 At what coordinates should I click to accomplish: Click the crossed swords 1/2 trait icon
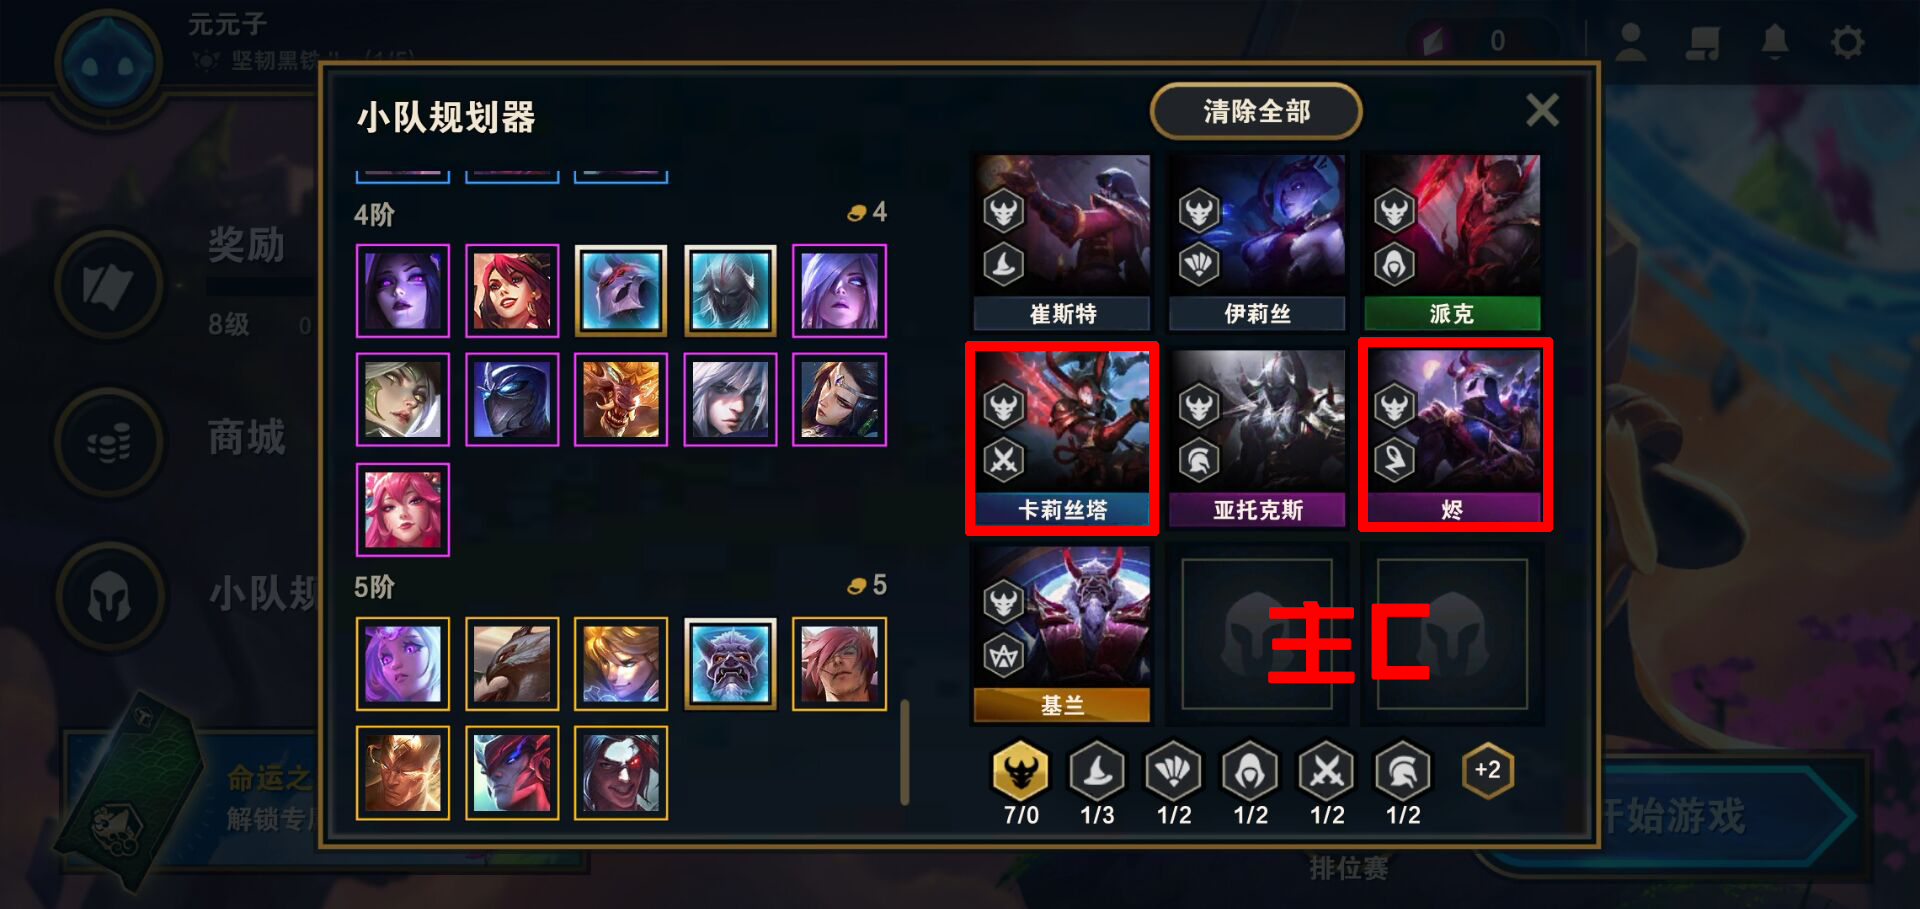pyautogui.click(x=1327, y=772)
